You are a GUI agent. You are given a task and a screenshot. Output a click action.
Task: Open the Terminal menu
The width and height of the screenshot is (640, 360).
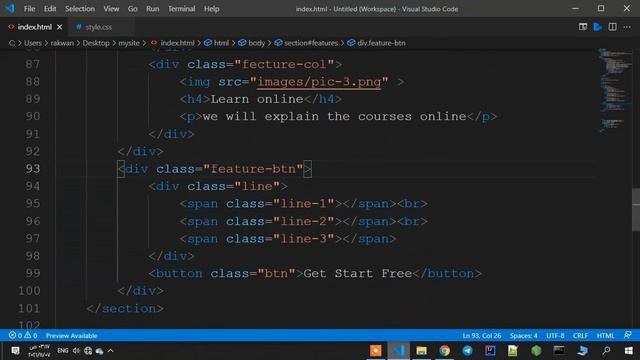click(x=181, y=9)
